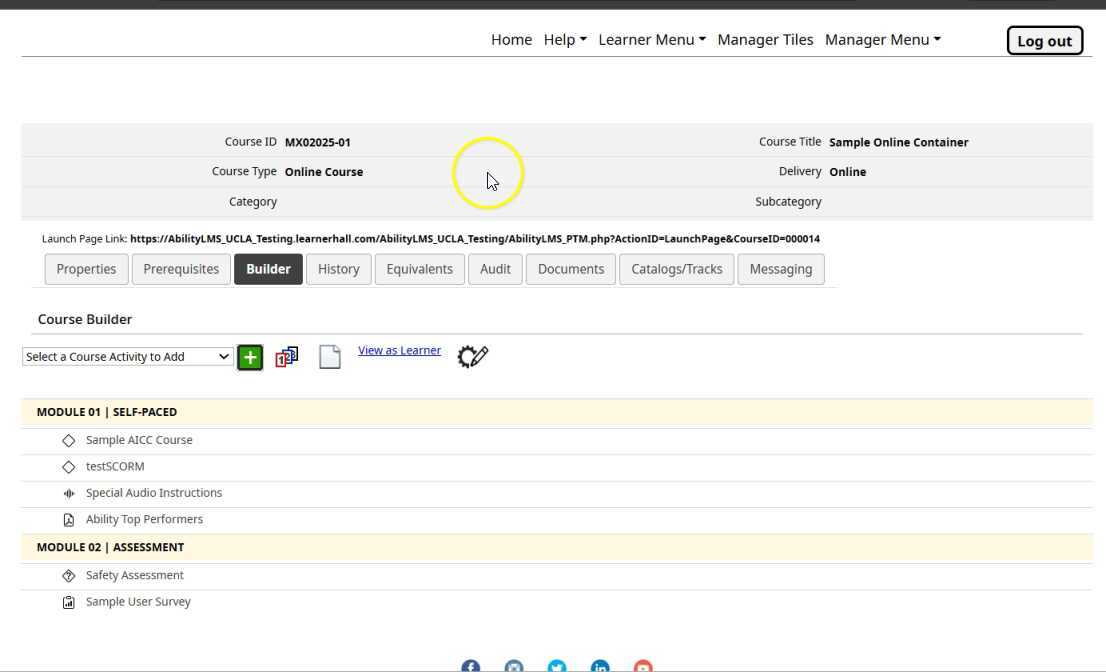Click the assessment icon next to Safety Assessment

[69, 576]
